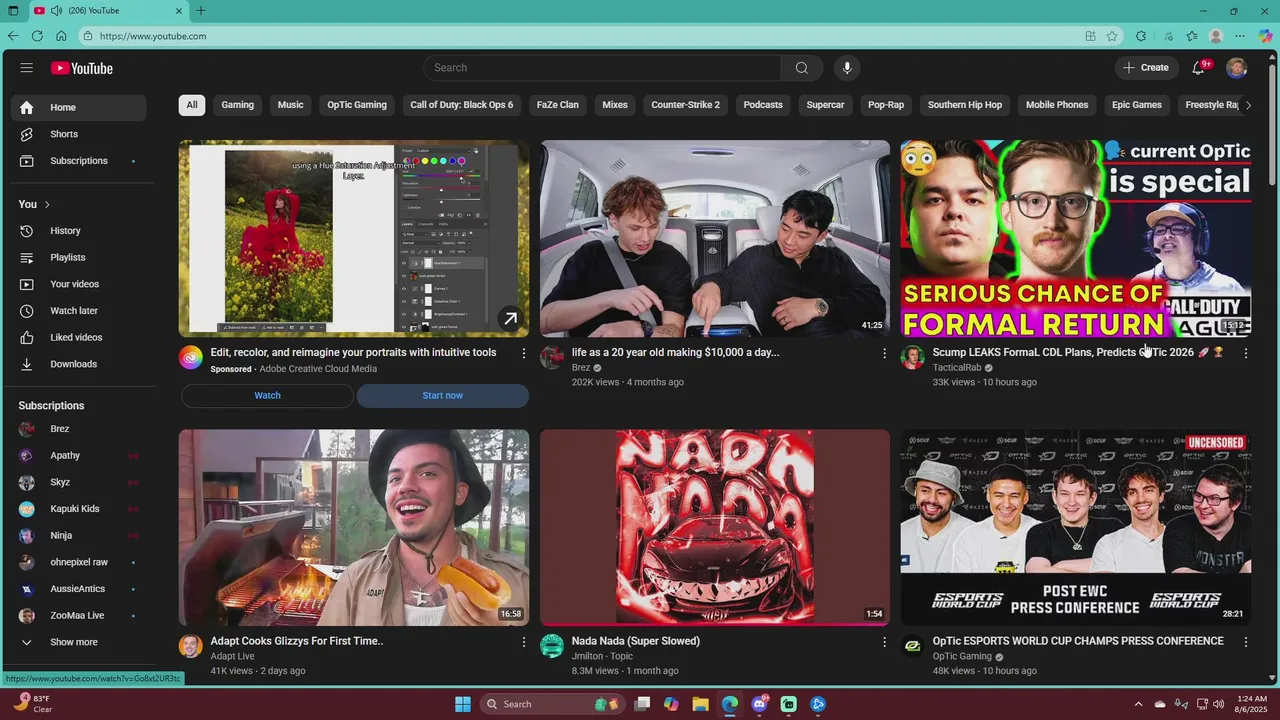This screenshot has width=1280, height=720.
Task: Open Microsoft Edge from taskbar
Action: [730, 704]
